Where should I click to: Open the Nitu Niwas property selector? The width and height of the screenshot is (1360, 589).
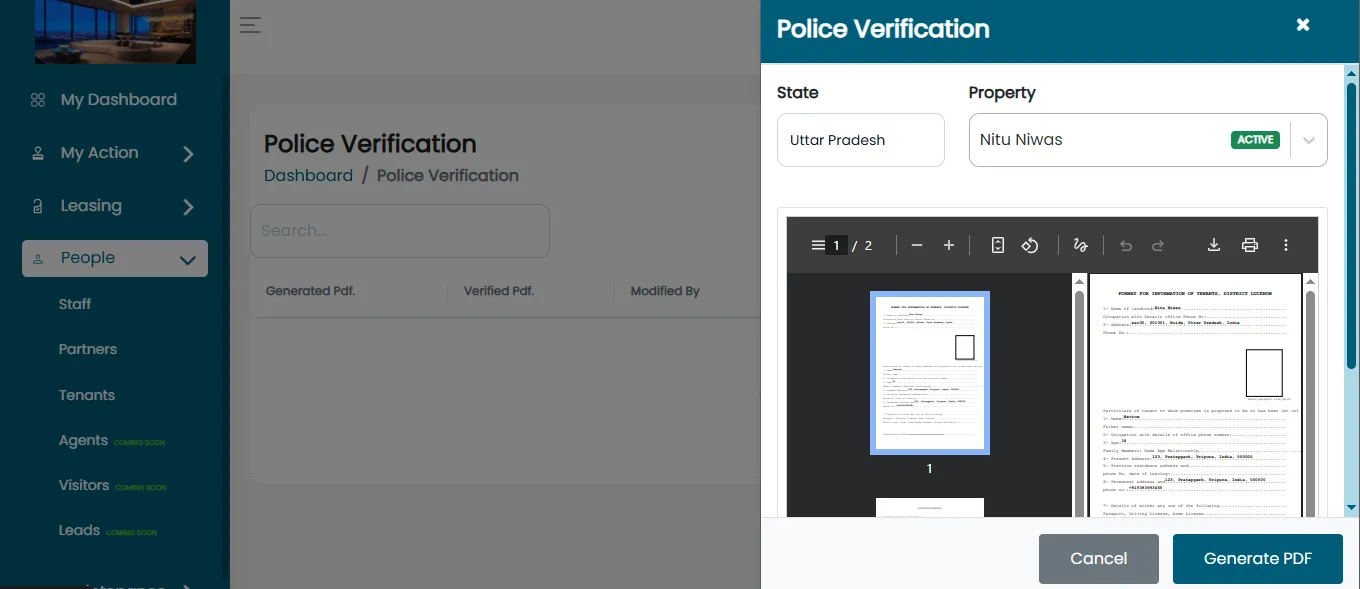(x=1148, y=140)
